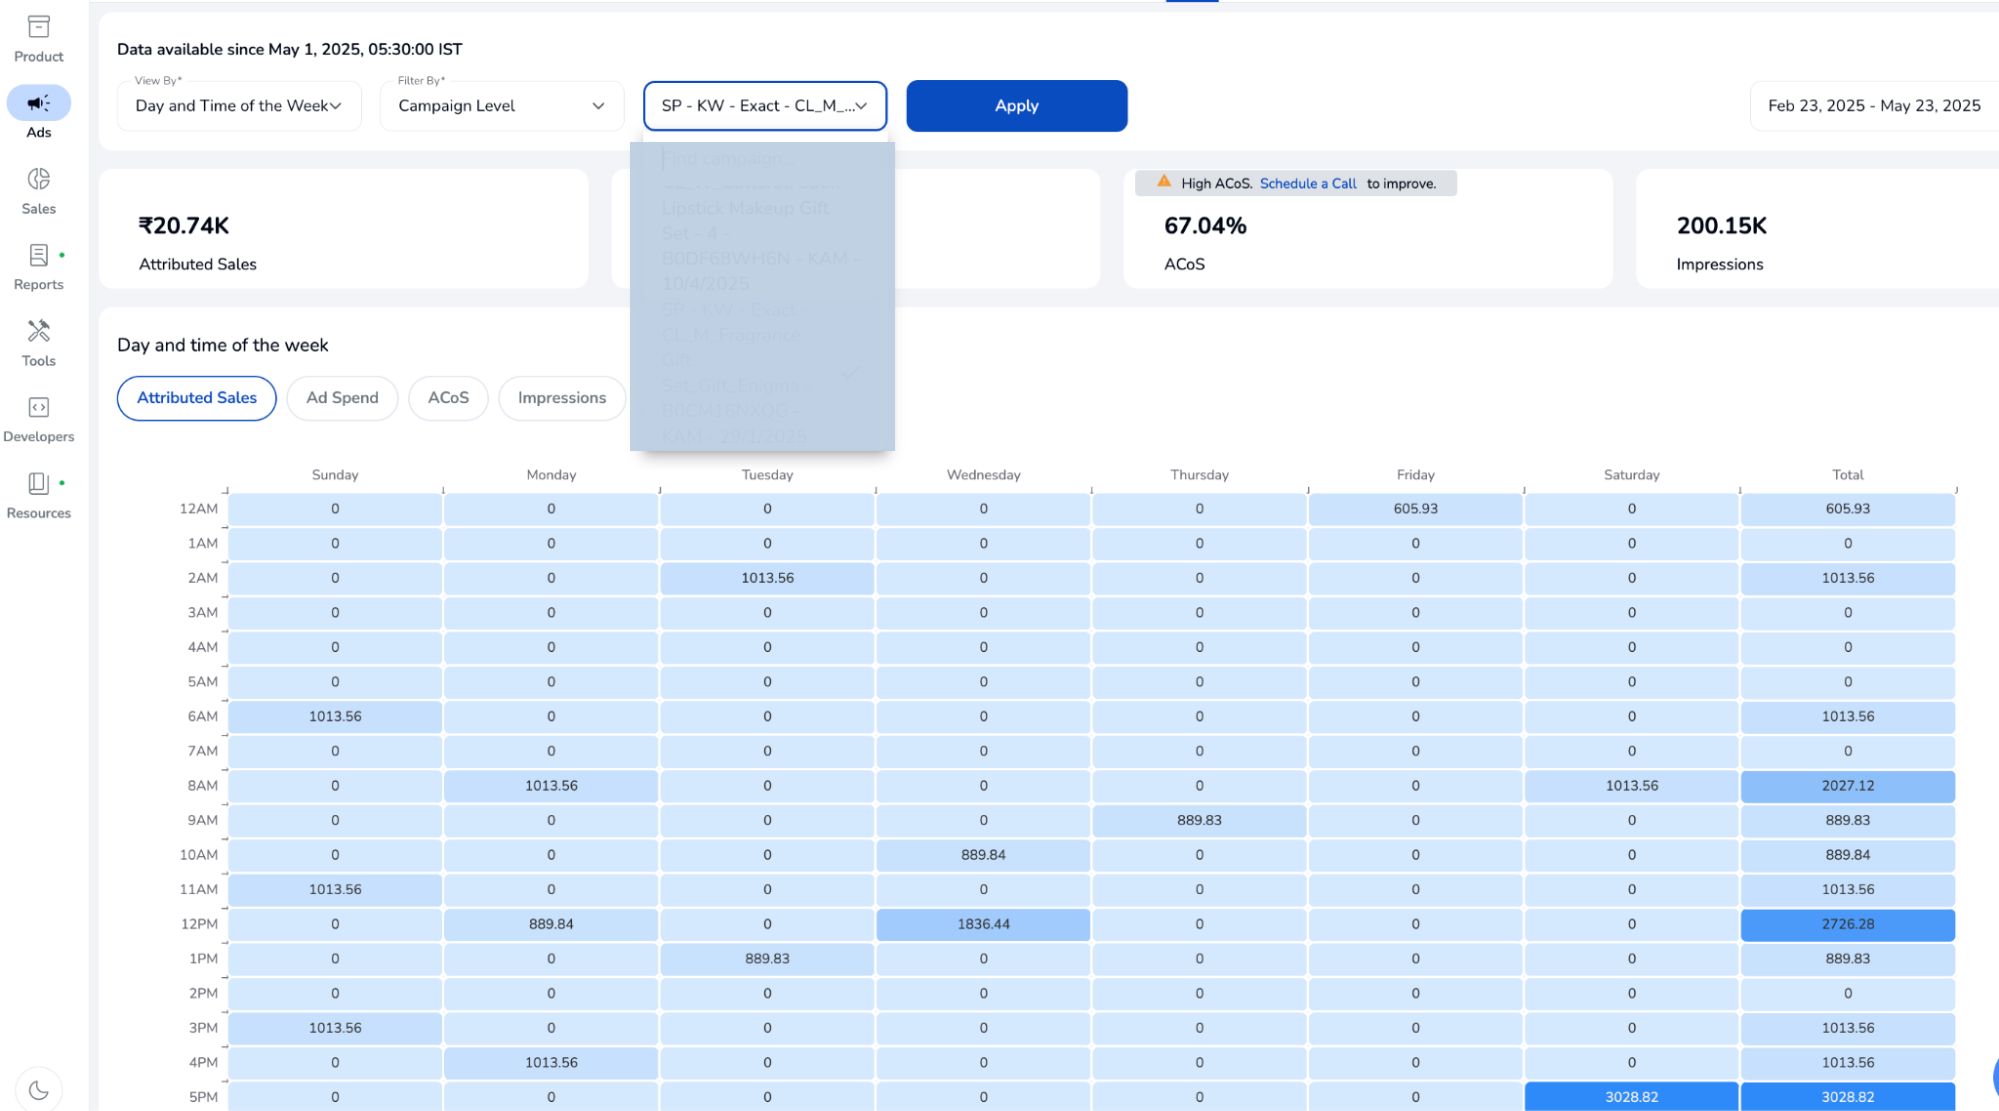Click the Monday 12PM cell 889.84

pyautogui.click(x=551, y=924)
